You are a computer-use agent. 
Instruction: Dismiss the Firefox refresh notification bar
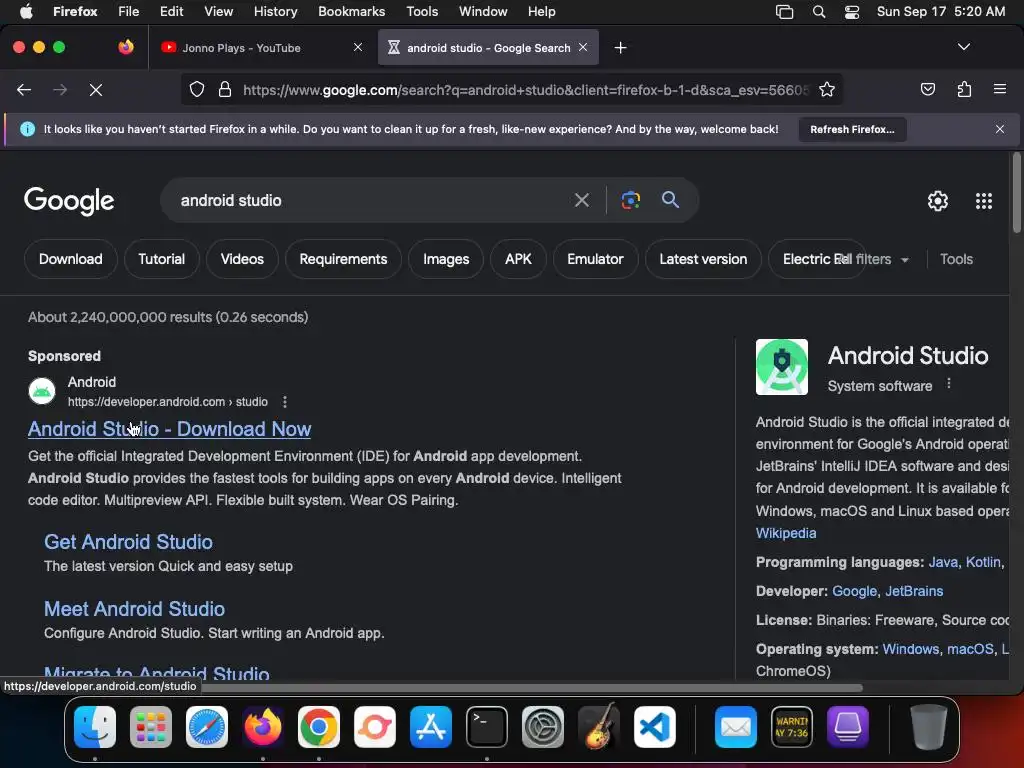(x=999, y=129)
